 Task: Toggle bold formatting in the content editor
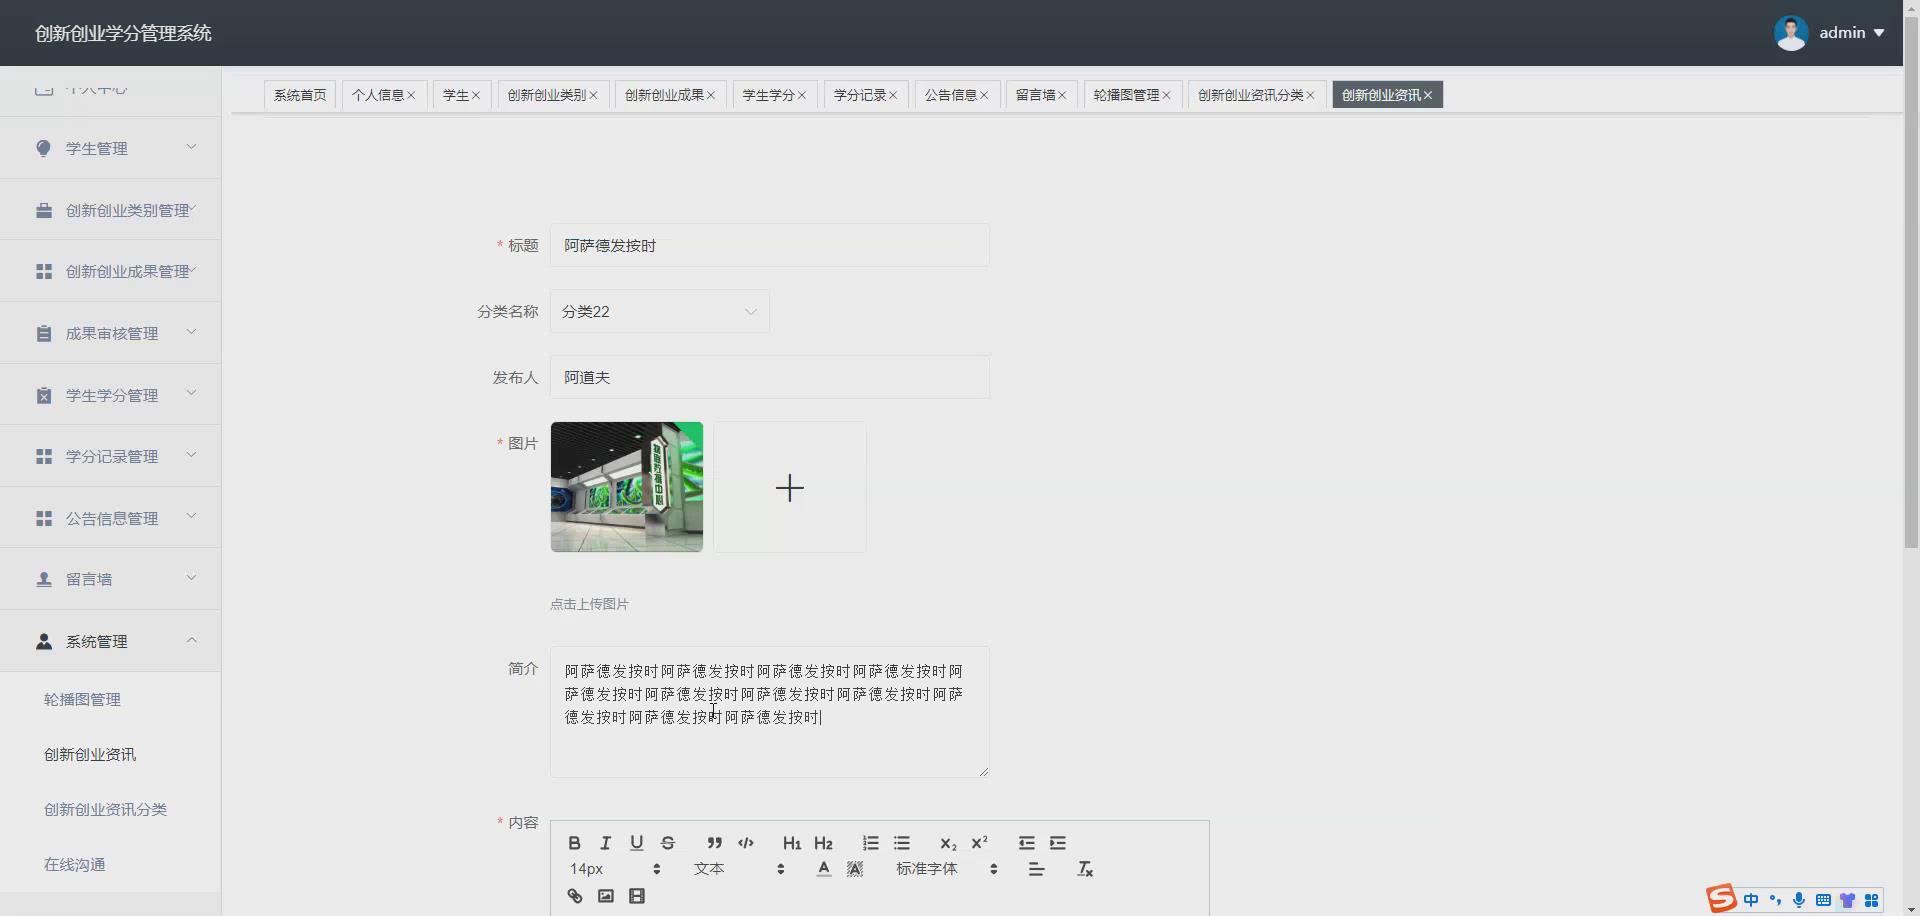tap(574, 843)
